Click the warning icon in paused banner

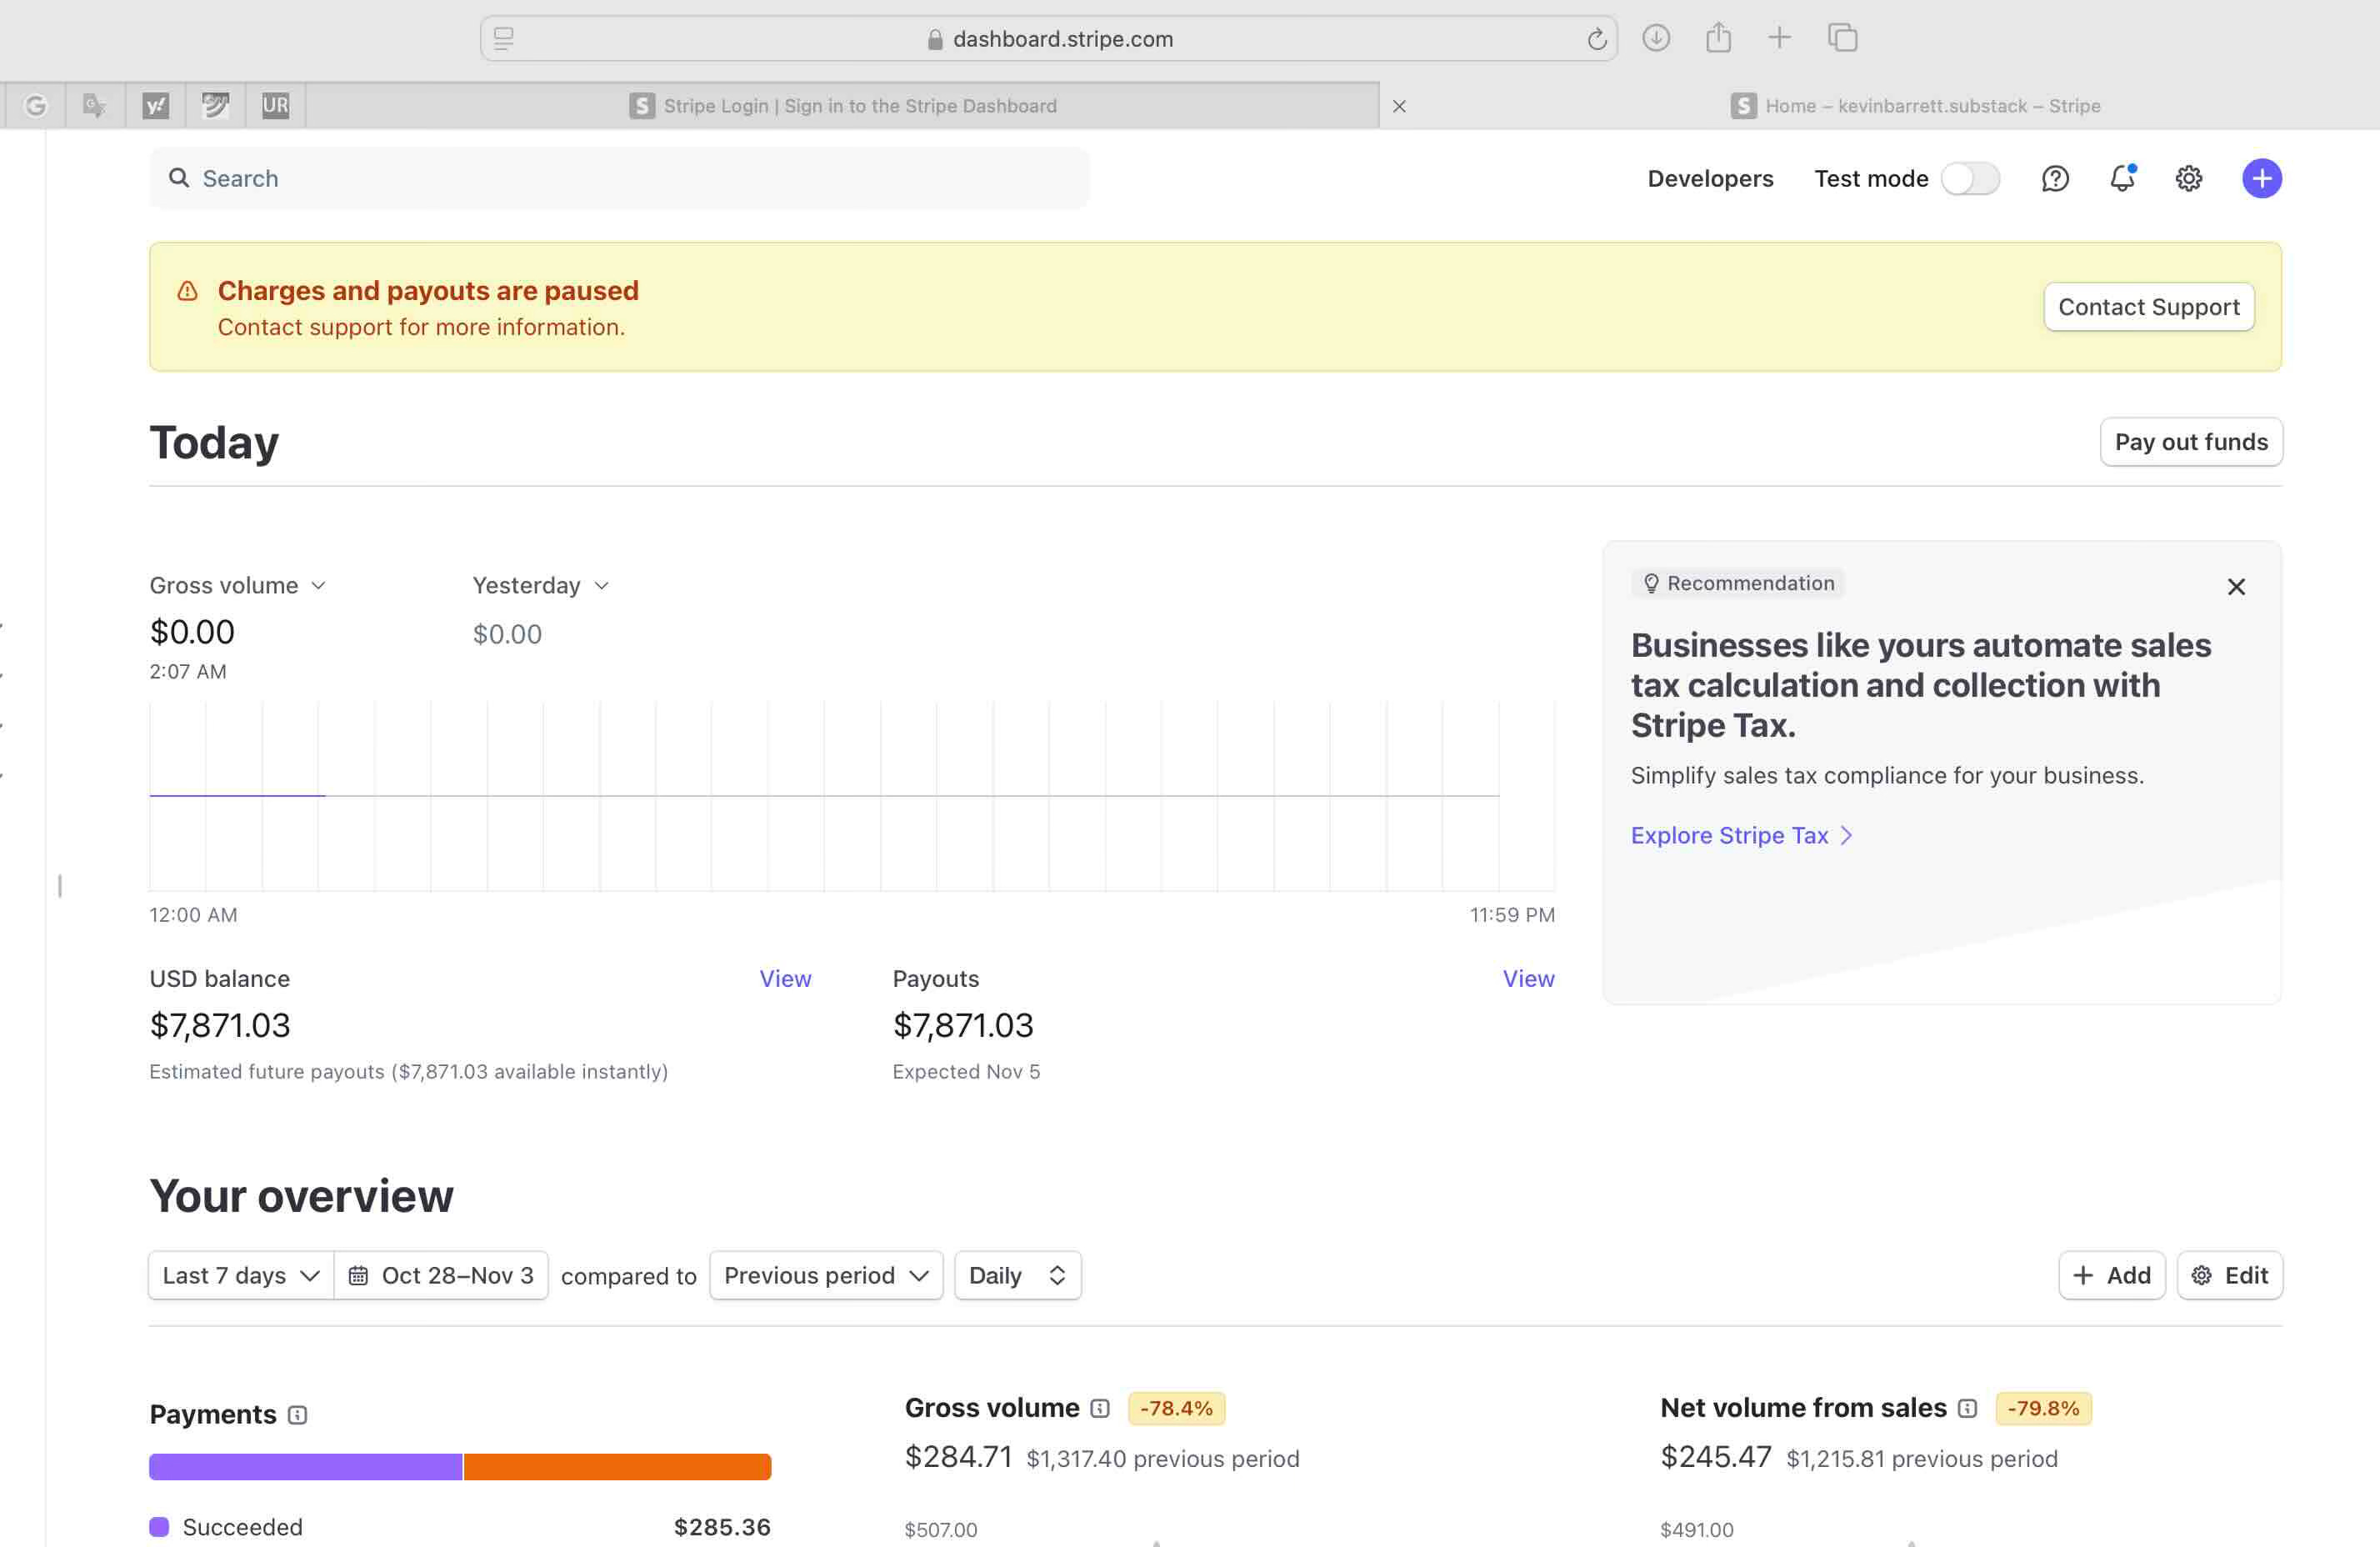187,291
